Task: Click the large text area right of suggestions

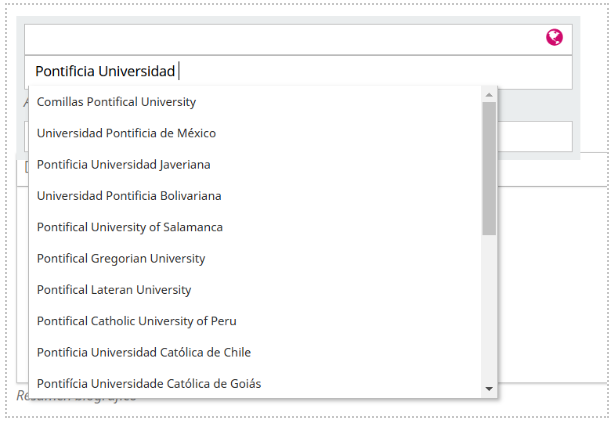Action: click(x=552, y=280)
